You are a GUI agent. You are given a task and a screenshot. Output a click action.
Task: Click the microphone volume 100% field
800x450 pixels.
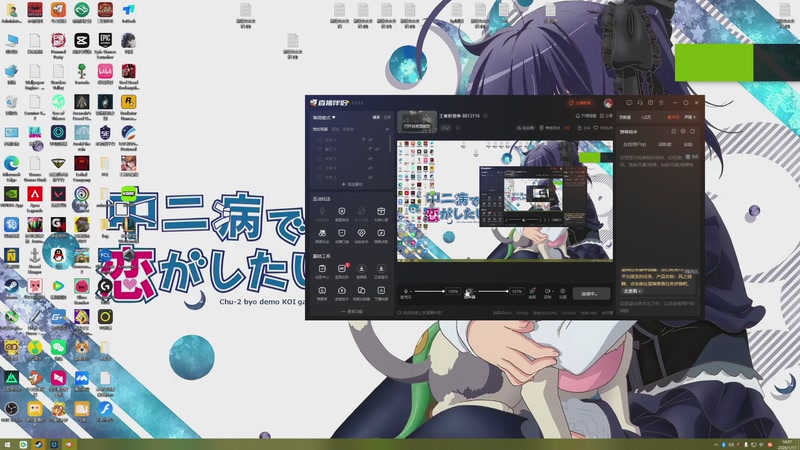coord(453,291)
